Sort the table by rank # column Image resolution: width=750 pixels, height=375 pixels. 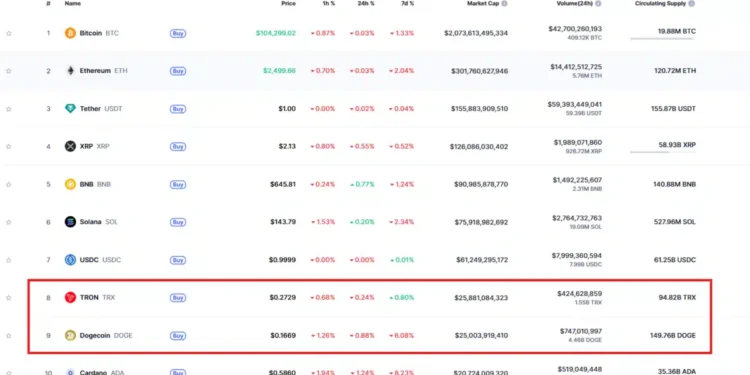tap(48, 3)
